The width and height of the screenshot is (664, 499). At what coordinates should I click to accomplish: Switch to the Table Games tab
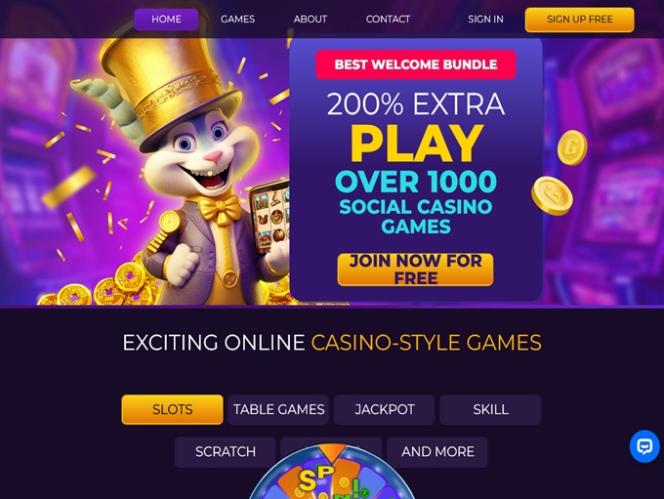279,410
